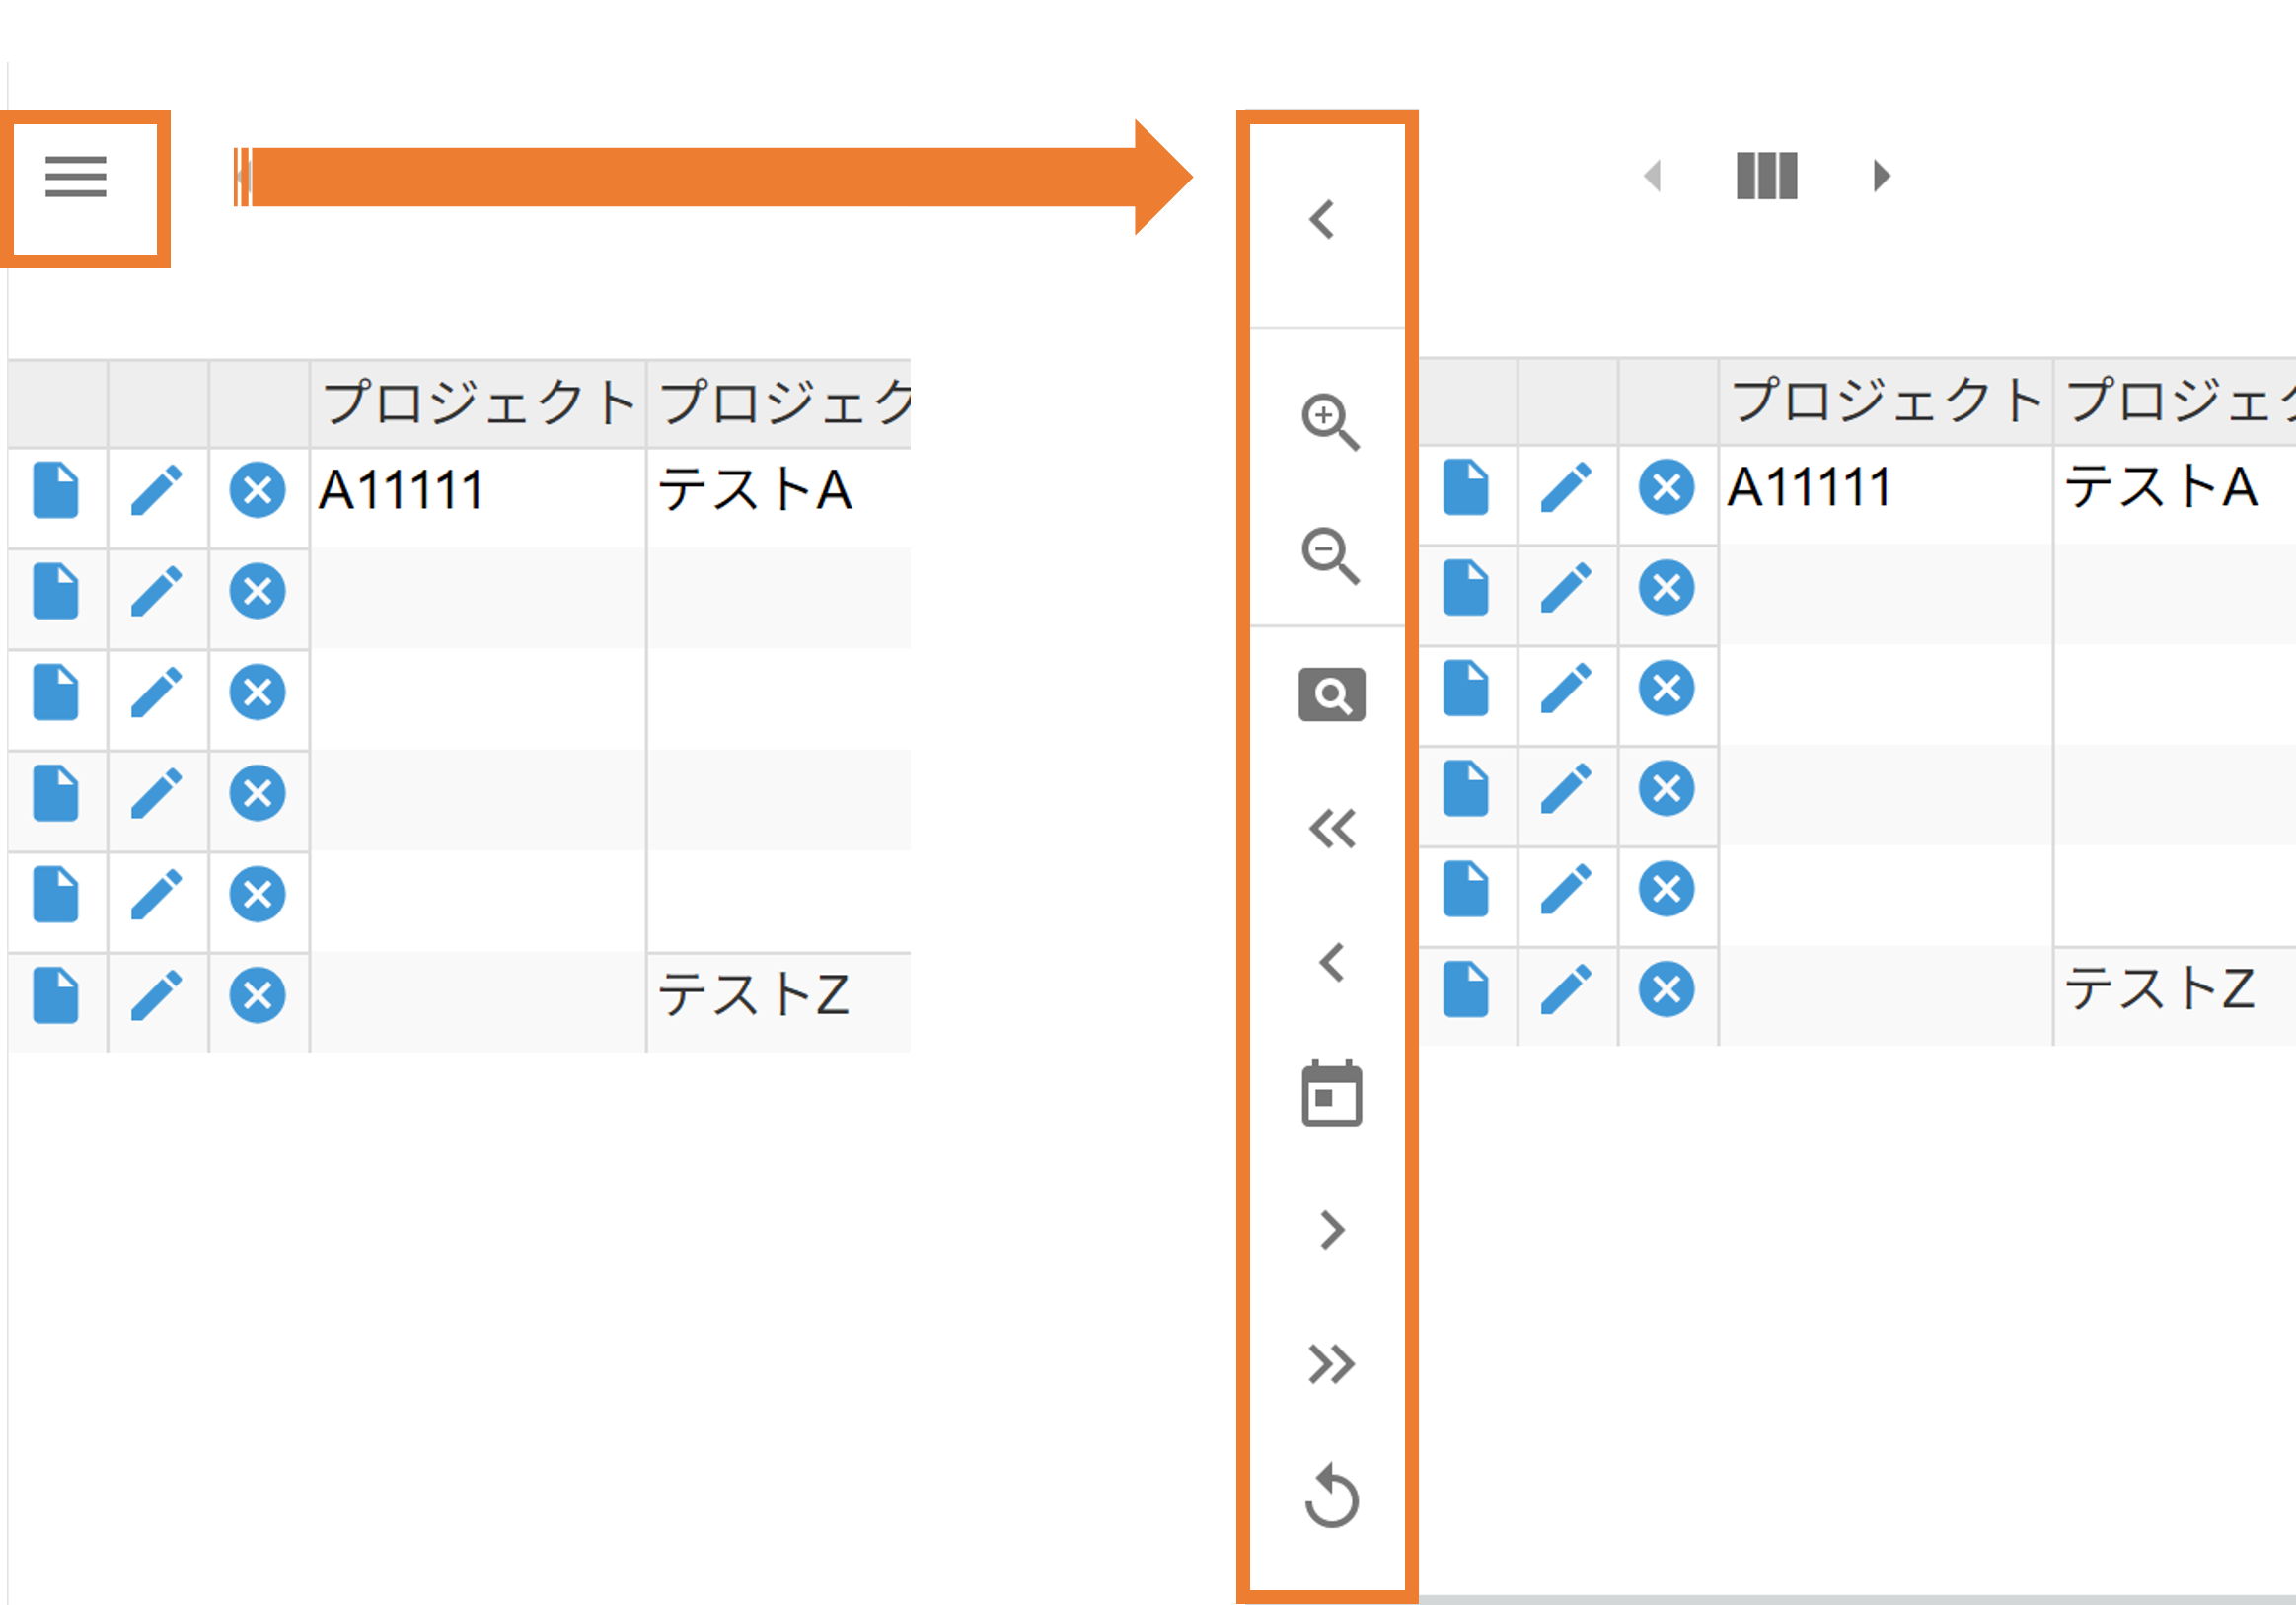Click the zoom in magnifier icon
Screen dimensions: 2296x1605
(1330, 422)
